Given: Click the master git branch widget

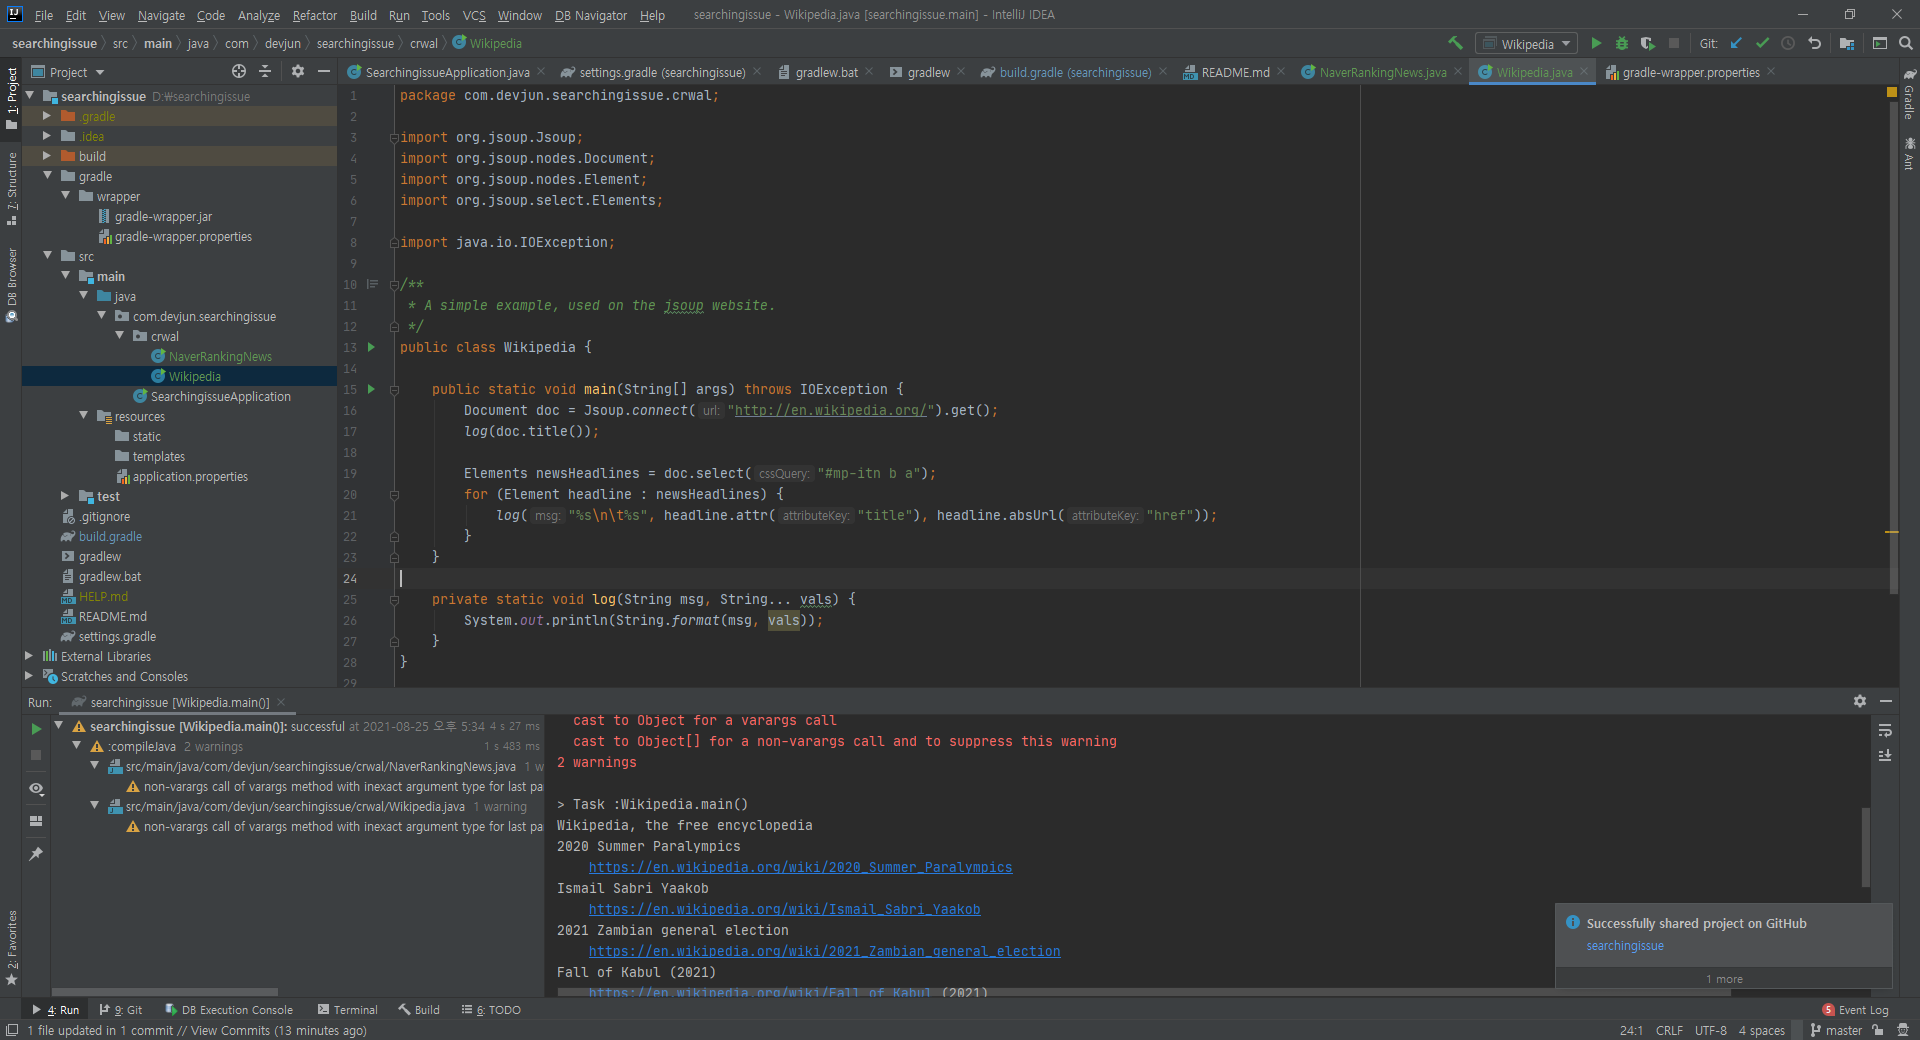Looking at the screenshot, I should tap(1836, 1030).
